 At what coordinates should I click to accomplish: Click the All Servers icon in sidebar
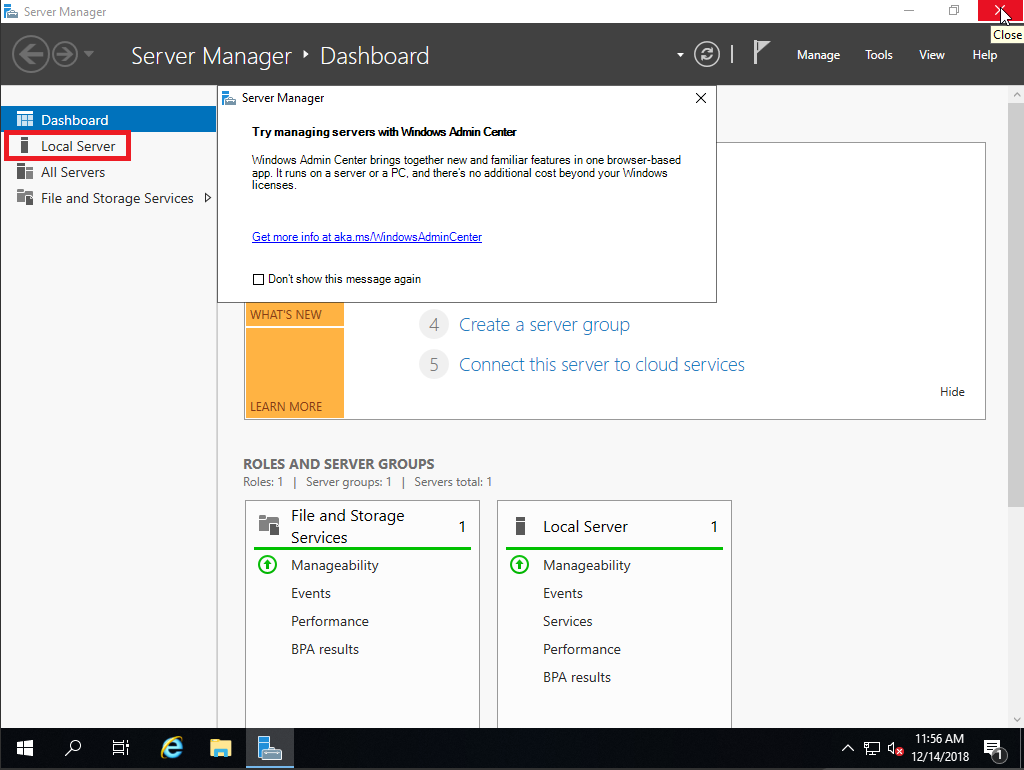(25, 172)
